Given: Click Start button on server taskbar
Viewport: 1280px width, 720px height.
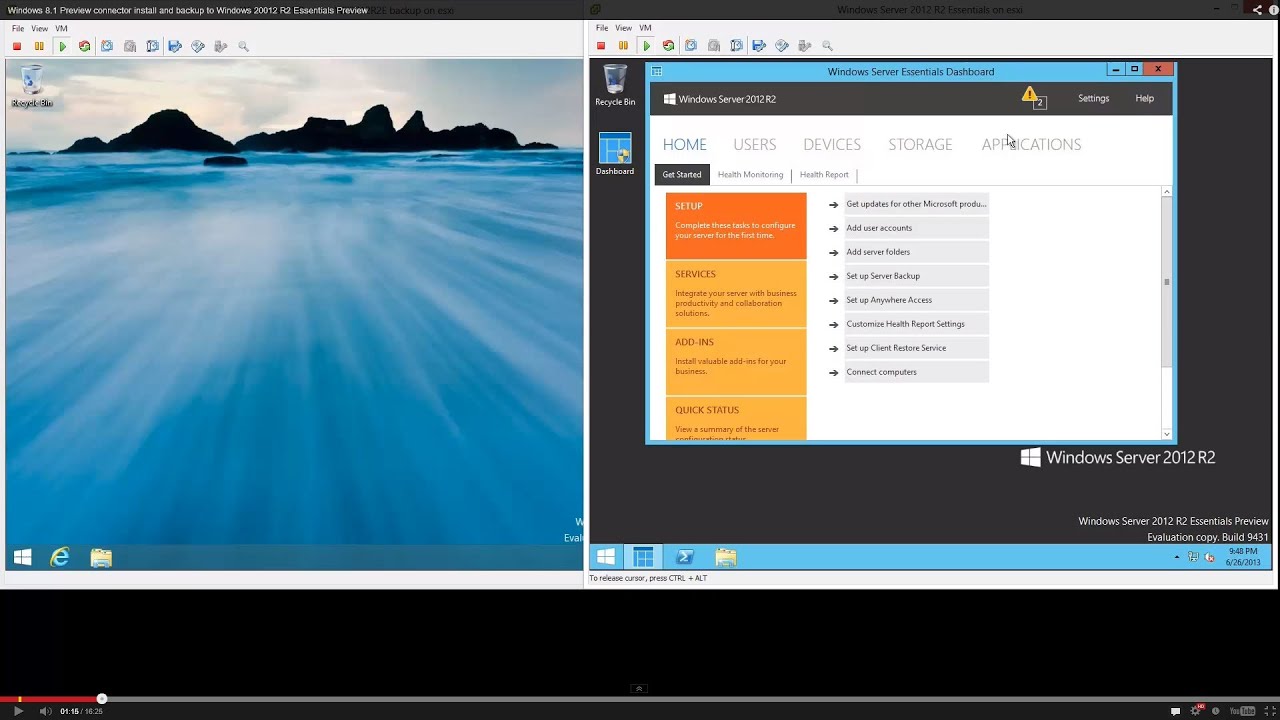Looking at the screenshot, I should coord(606,557).
